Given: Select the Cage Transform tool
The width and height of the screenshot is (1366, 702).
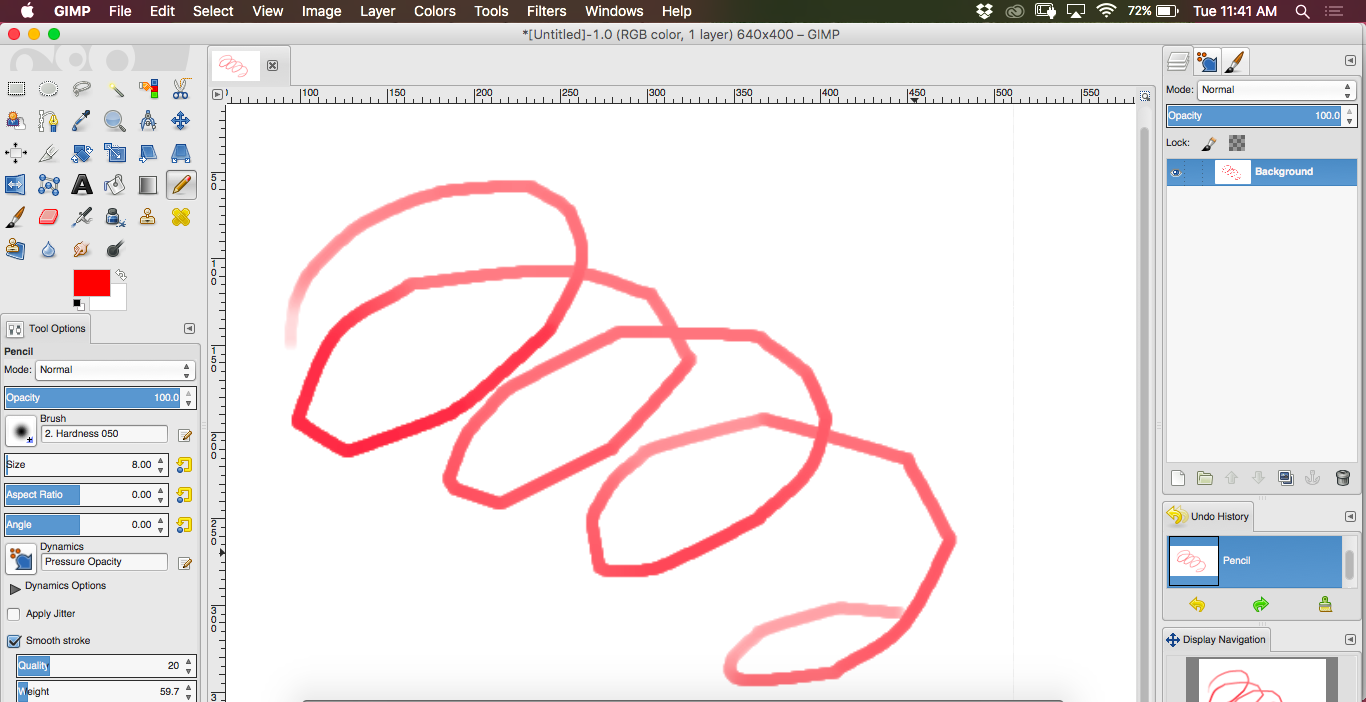Looking at the screenshot, I should click(x=48, y=185).
